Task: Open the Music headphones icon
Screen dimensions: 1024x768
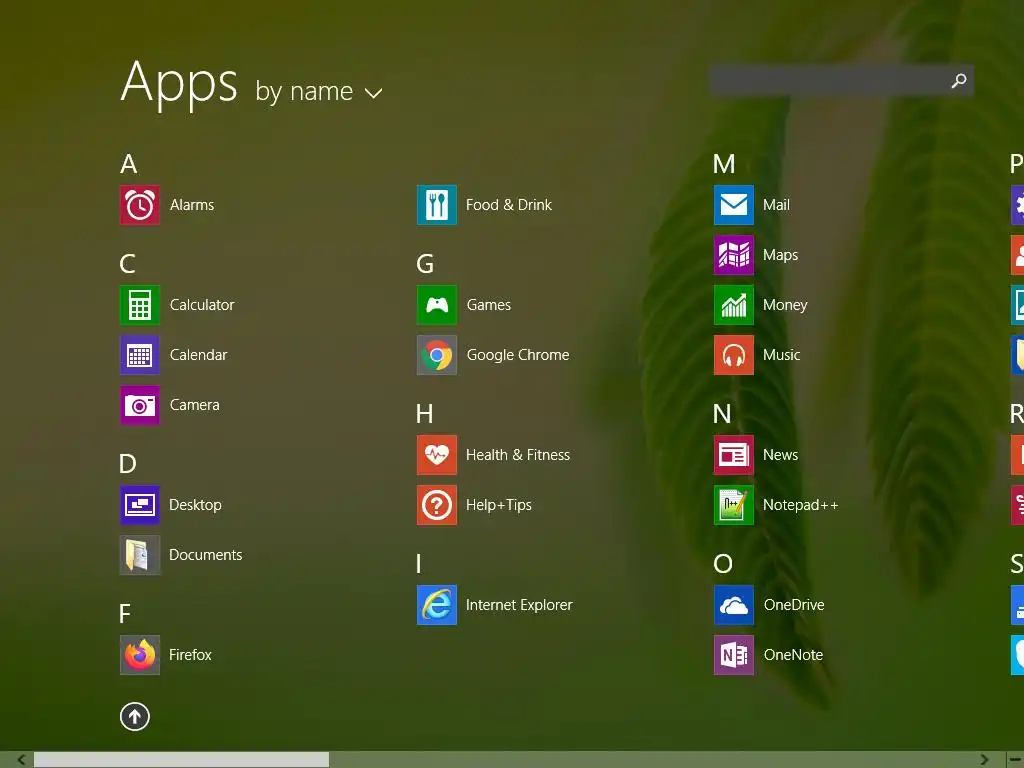Action: point(734,355)
